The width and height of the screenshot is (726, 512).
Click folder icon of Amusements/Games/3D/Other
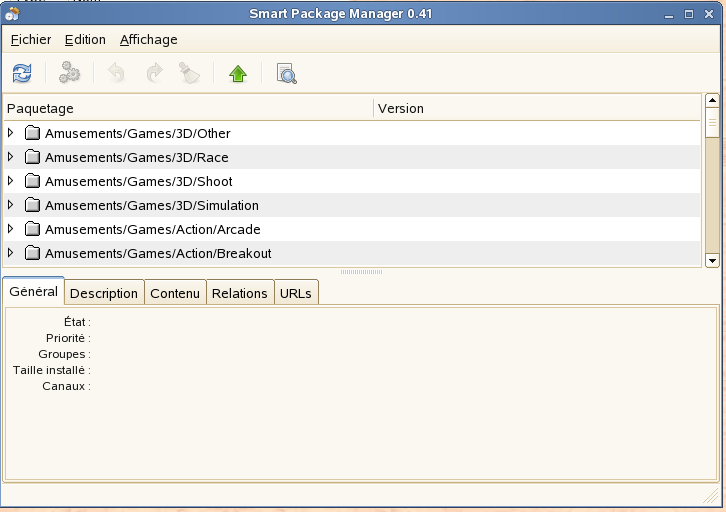pos(32,133)
